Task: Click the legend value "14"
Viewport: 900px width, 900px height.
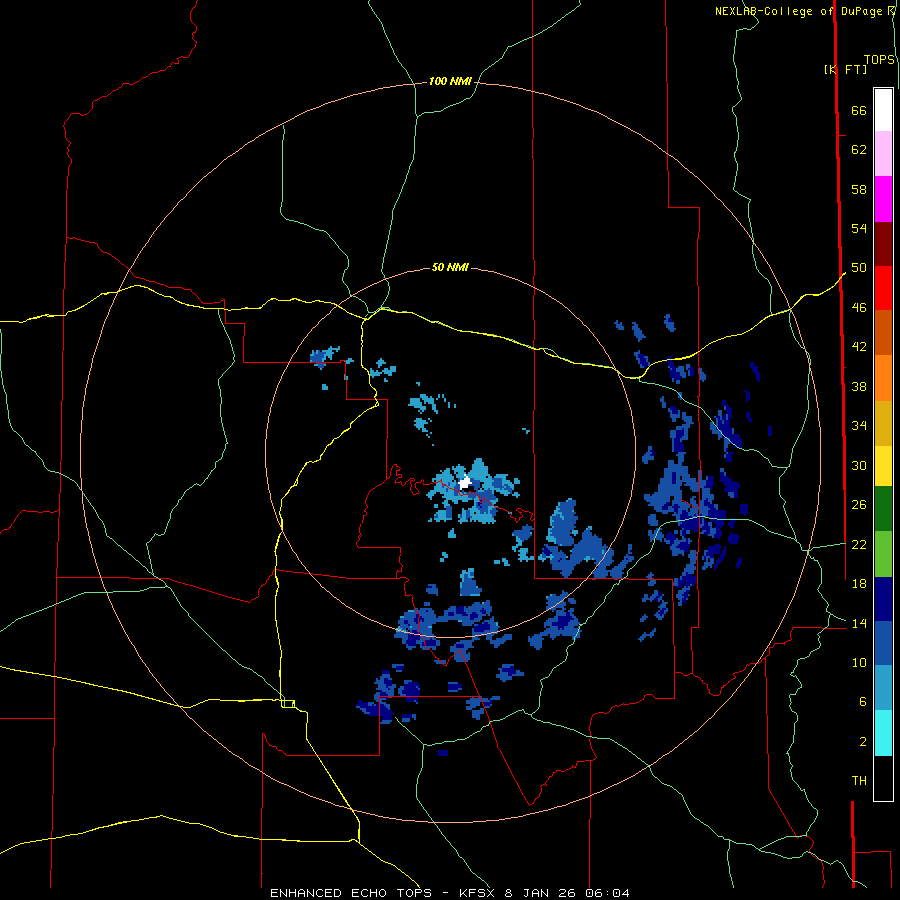Action: click(859, 623)
